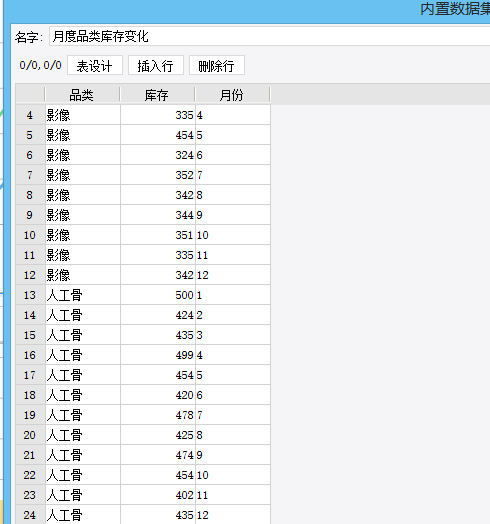
Task: Select row header 17
Action: (30, 375)
